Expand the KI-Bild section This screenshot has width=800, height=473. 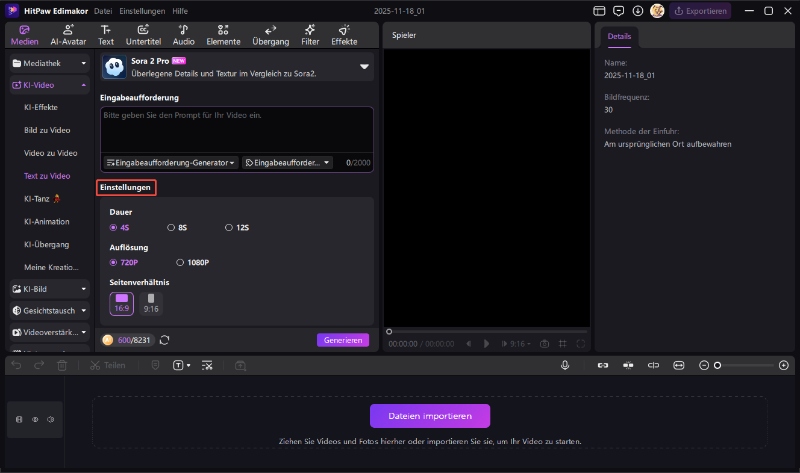[49, 289]
